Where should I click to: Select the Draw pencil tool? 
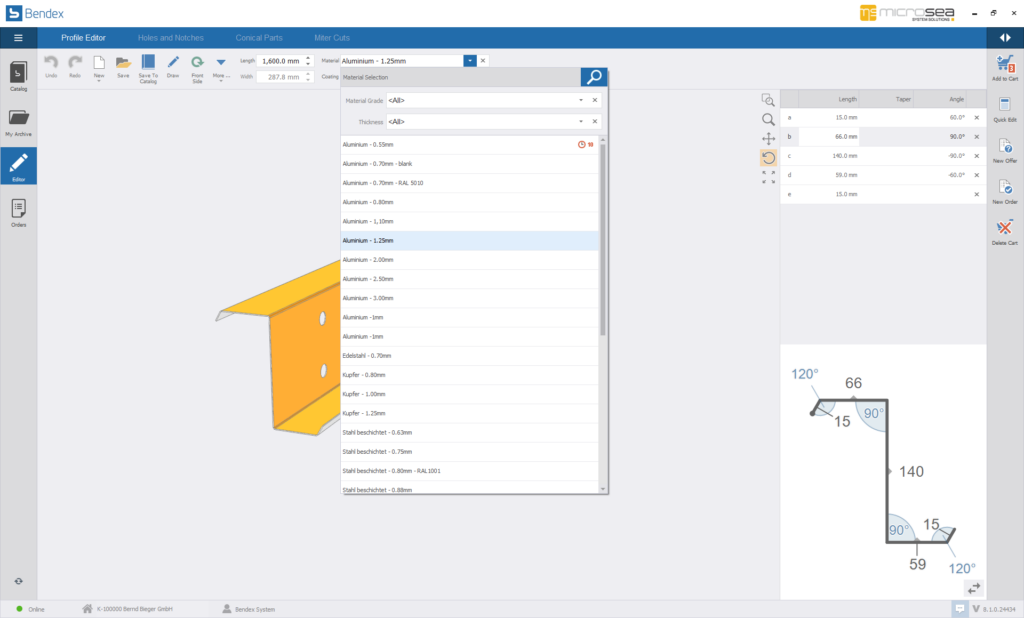(x=173, y=65)
